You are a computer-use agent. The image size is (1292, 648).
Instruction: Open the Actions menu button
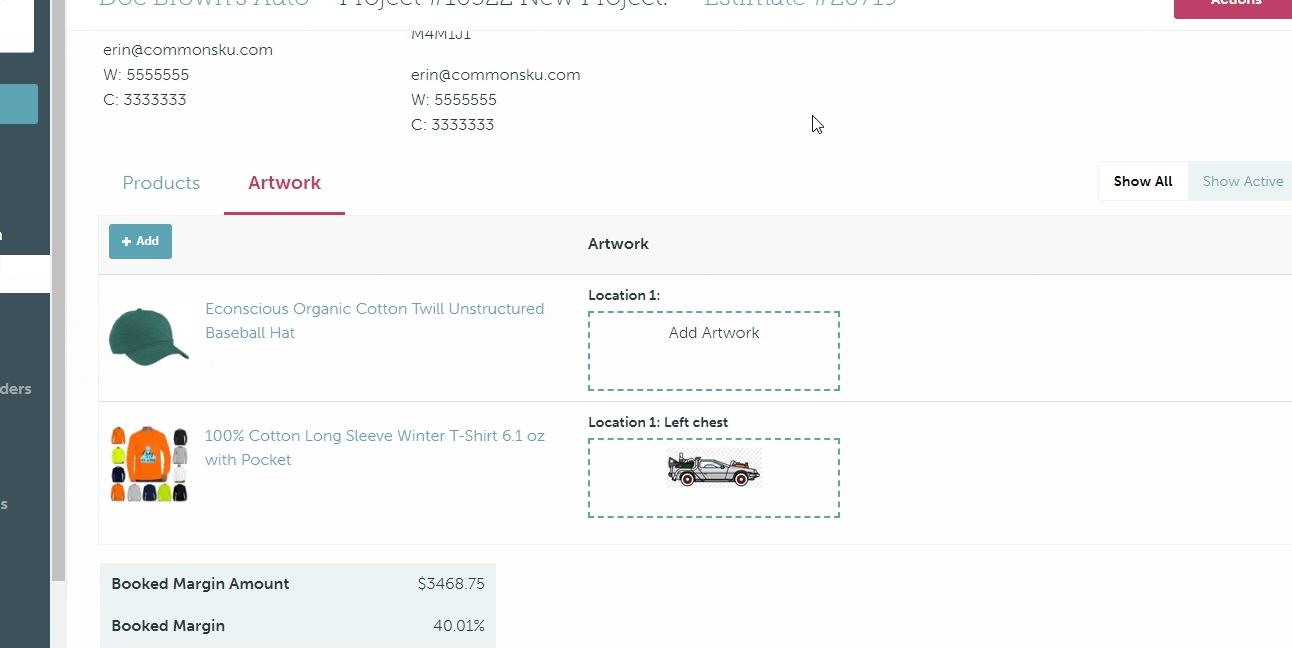click(1235, 5)
